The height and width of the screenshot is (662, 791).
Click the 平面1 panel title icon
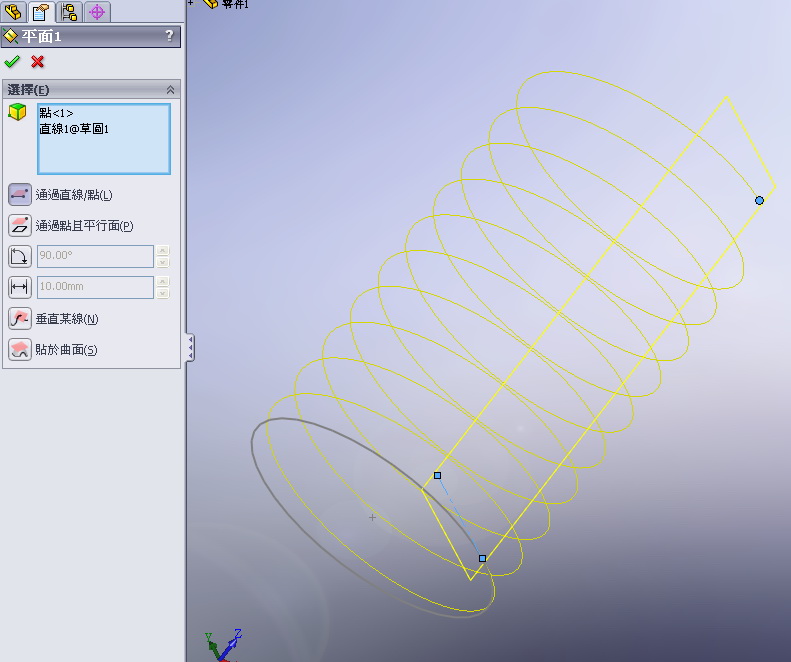point(11,36)
